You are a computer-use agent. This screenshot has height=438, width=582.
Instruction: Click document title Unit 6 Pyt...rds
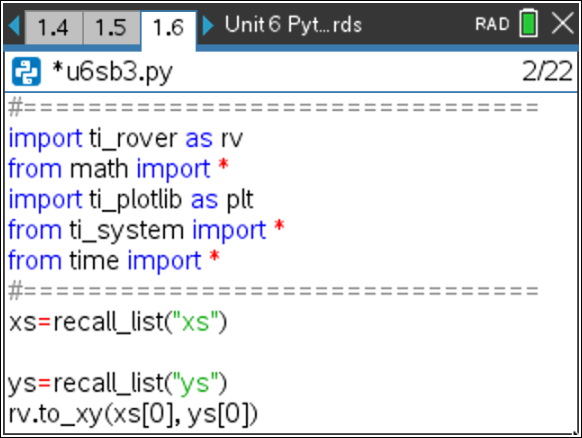tap(293, 25)
